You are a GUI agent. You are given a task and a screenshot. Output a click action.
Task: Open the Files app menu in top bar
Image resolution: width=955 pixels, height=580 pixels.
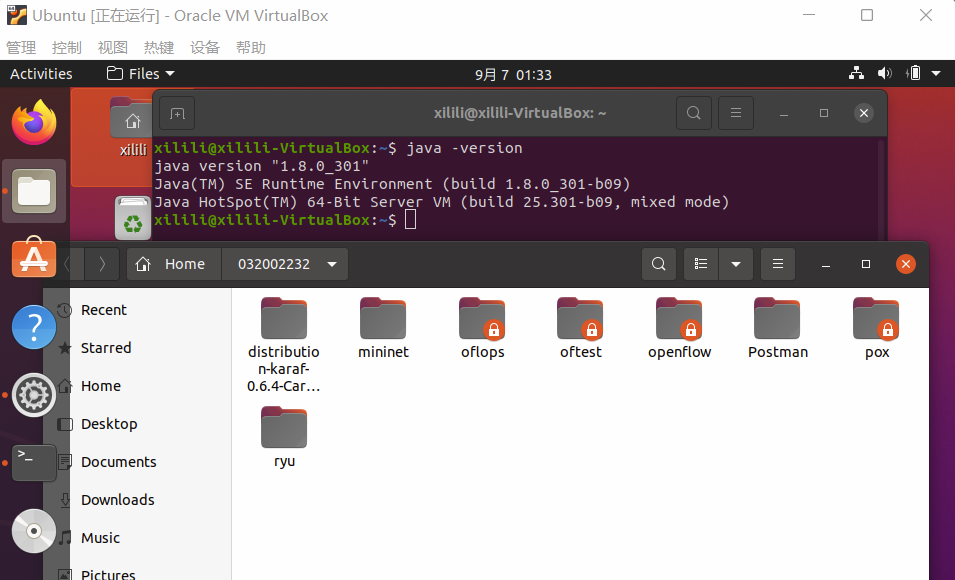point(141,74)
